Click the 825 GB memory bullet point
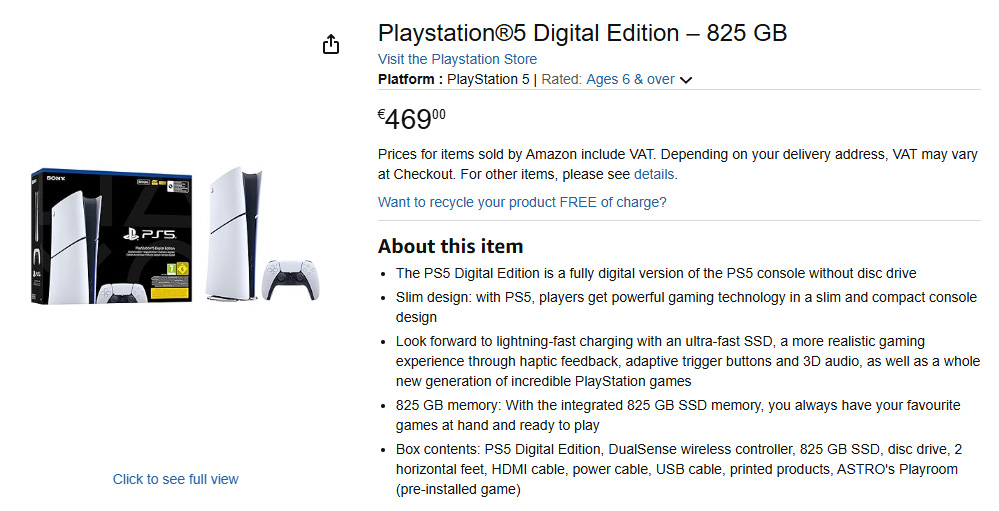This screenshot has height=511, width=999. point(677,415)
